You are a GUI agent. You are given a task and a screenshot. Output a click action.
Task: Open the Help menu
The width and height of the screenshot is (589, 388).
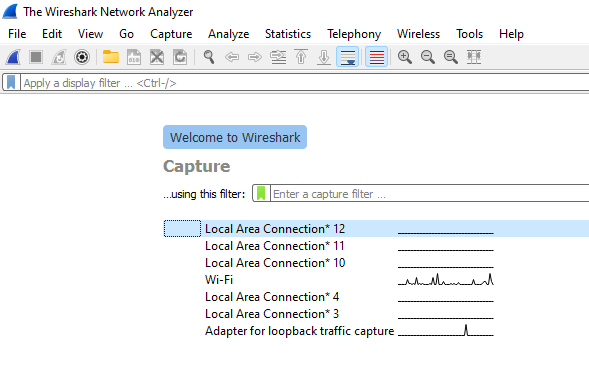[x=511, y=34]
